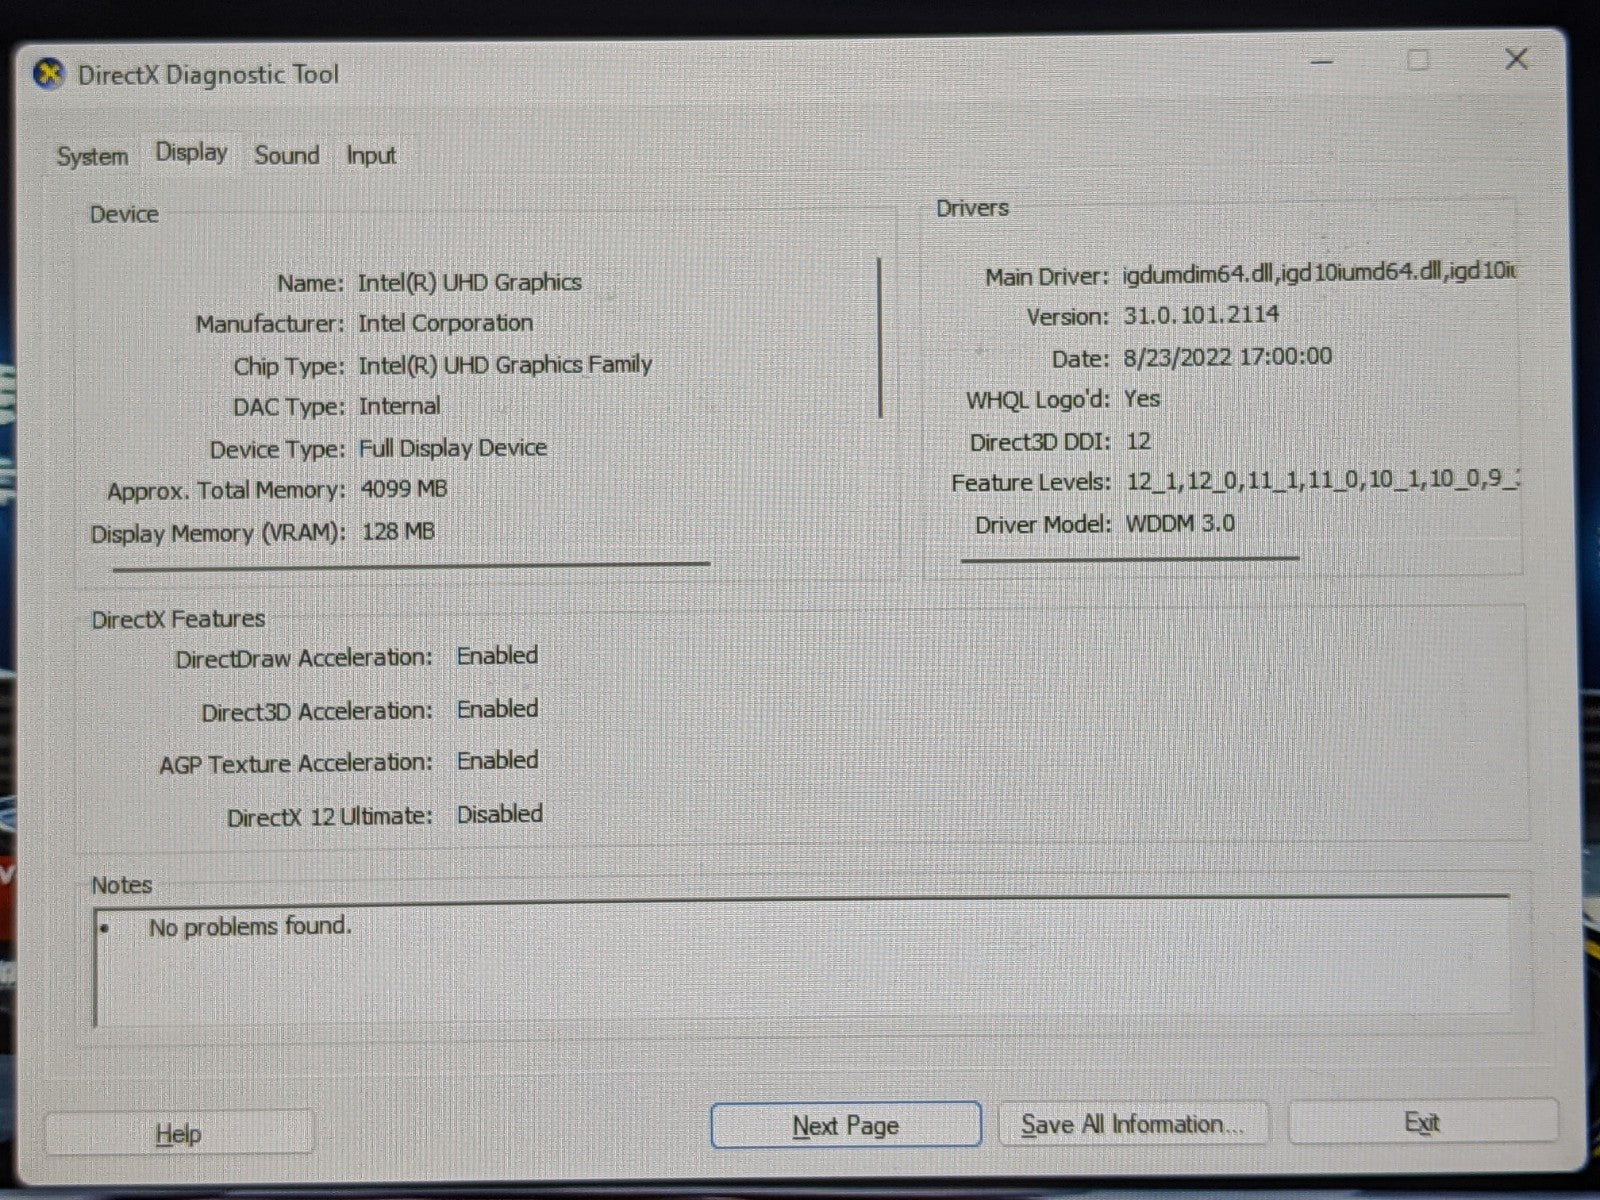Click the DirectX icon in title bar
1600x1200 pixels.
pyautogui.click(x=49, y=74)
